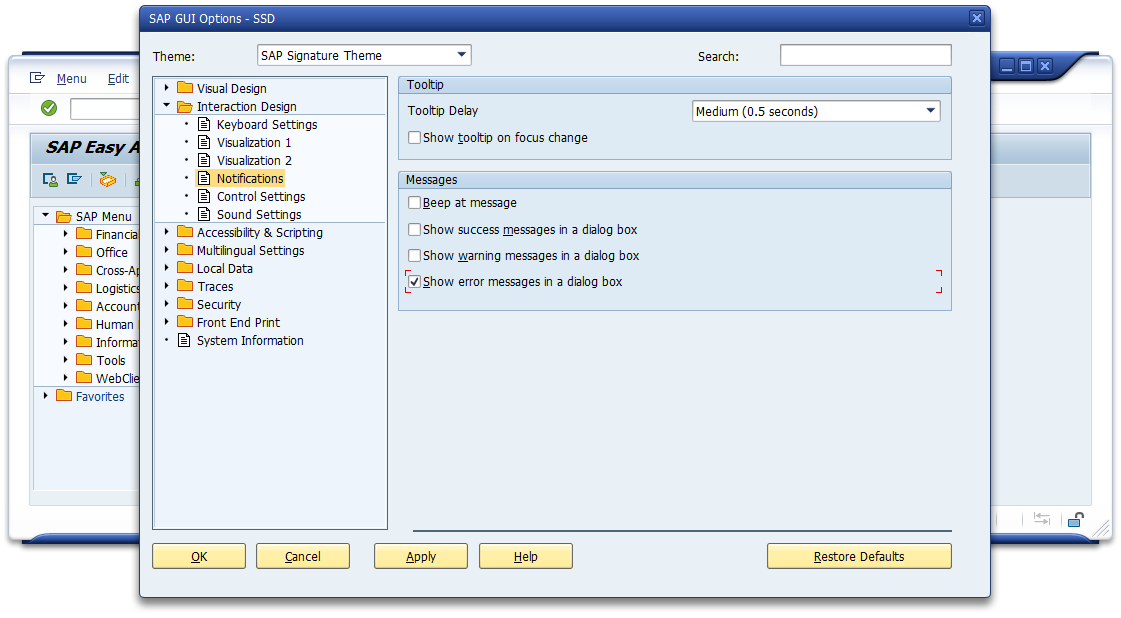Close the SAP GUI Options dialog

[x=977, y=18]
